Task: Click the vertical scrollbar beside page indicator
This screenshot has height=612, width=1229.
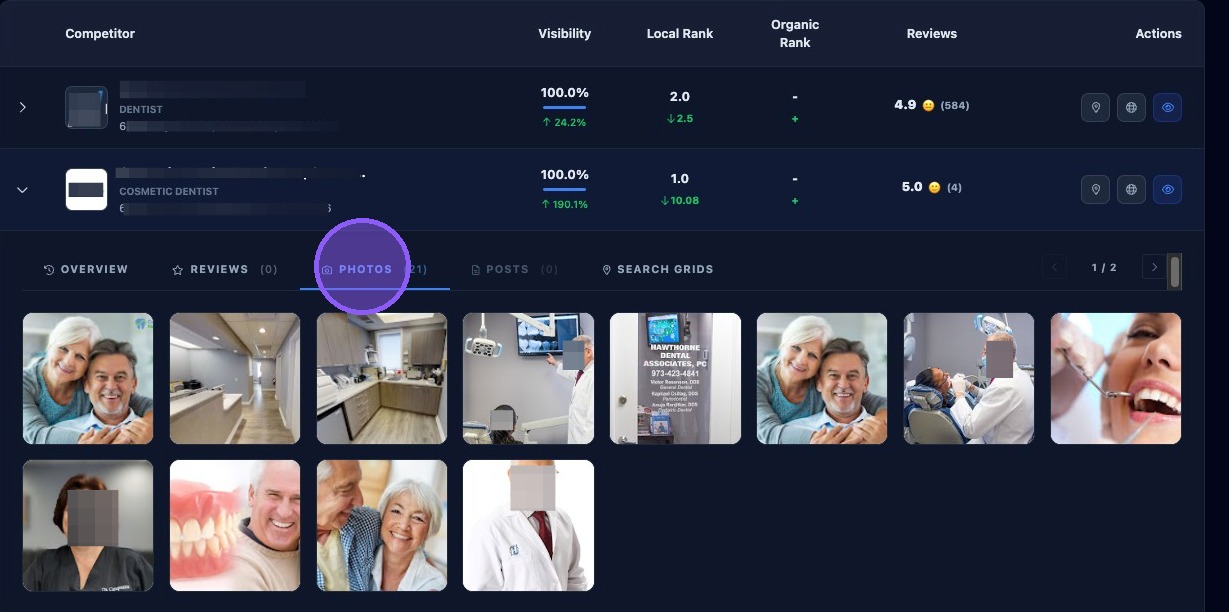Action: [1175, 271]
